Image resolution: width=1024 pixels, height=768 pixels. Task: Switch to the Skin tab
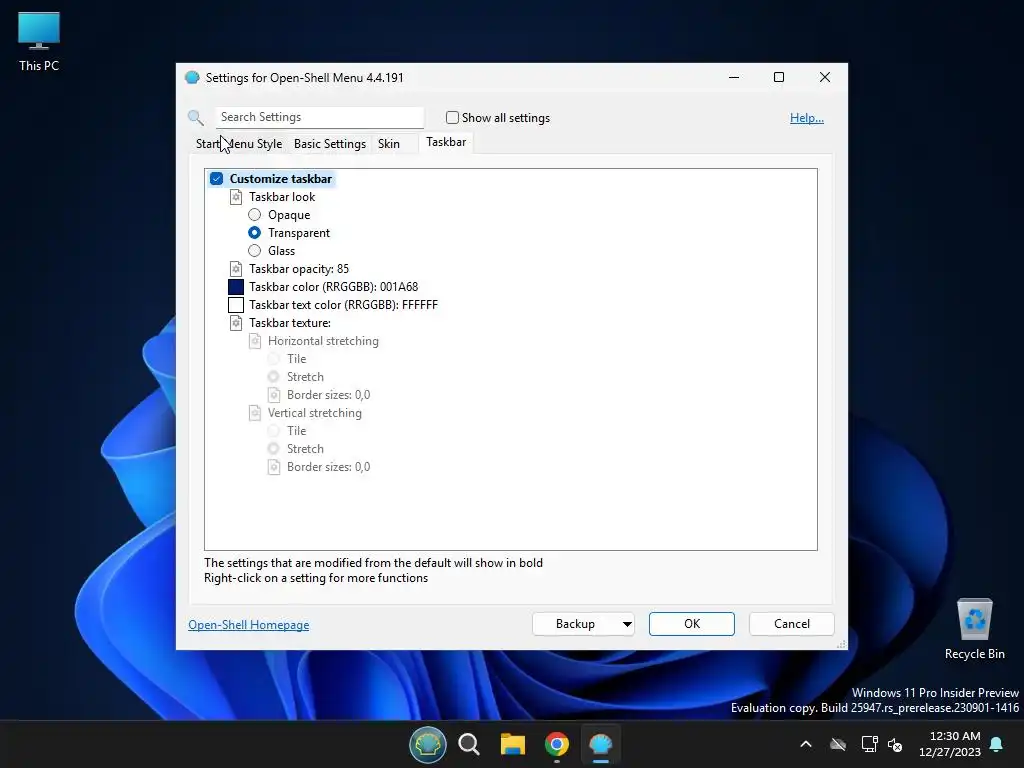pyautogui.click(x=389, y=144)
